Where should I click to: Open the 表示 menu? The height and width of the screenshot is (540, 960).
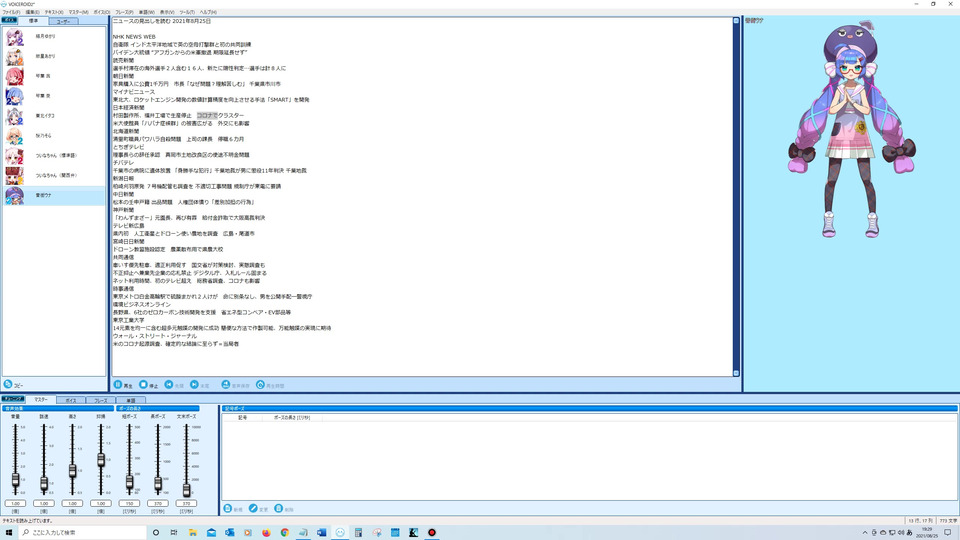click(x=167, y=12)
